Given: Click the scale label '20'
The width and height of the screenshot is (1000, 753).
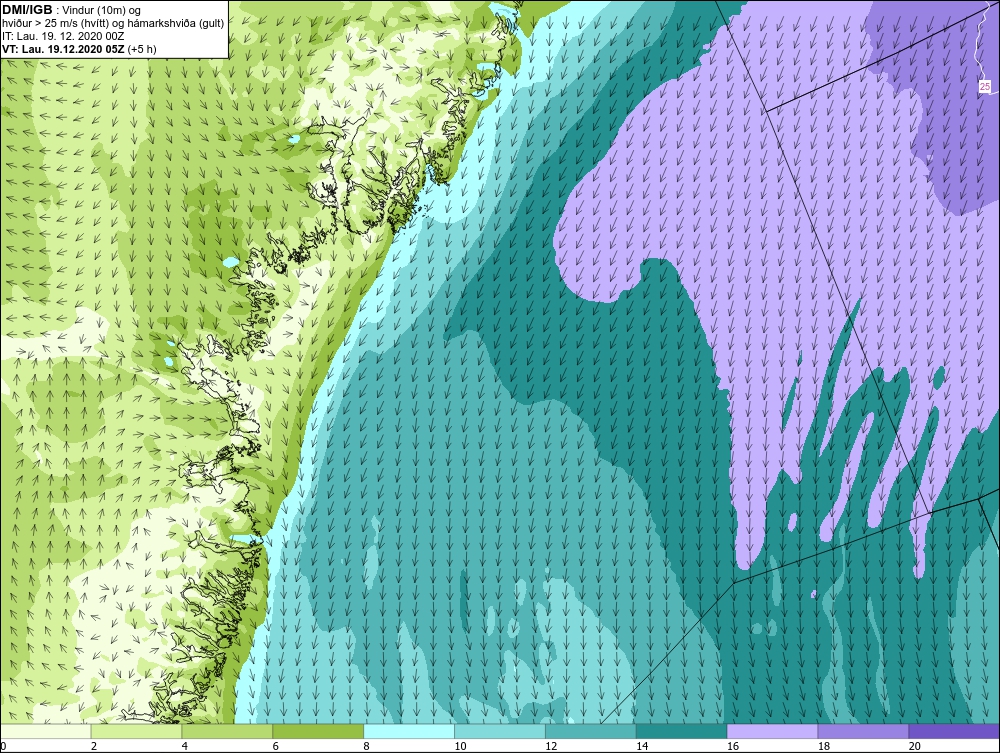Looking at the screenshot, I should coord(915,746).
